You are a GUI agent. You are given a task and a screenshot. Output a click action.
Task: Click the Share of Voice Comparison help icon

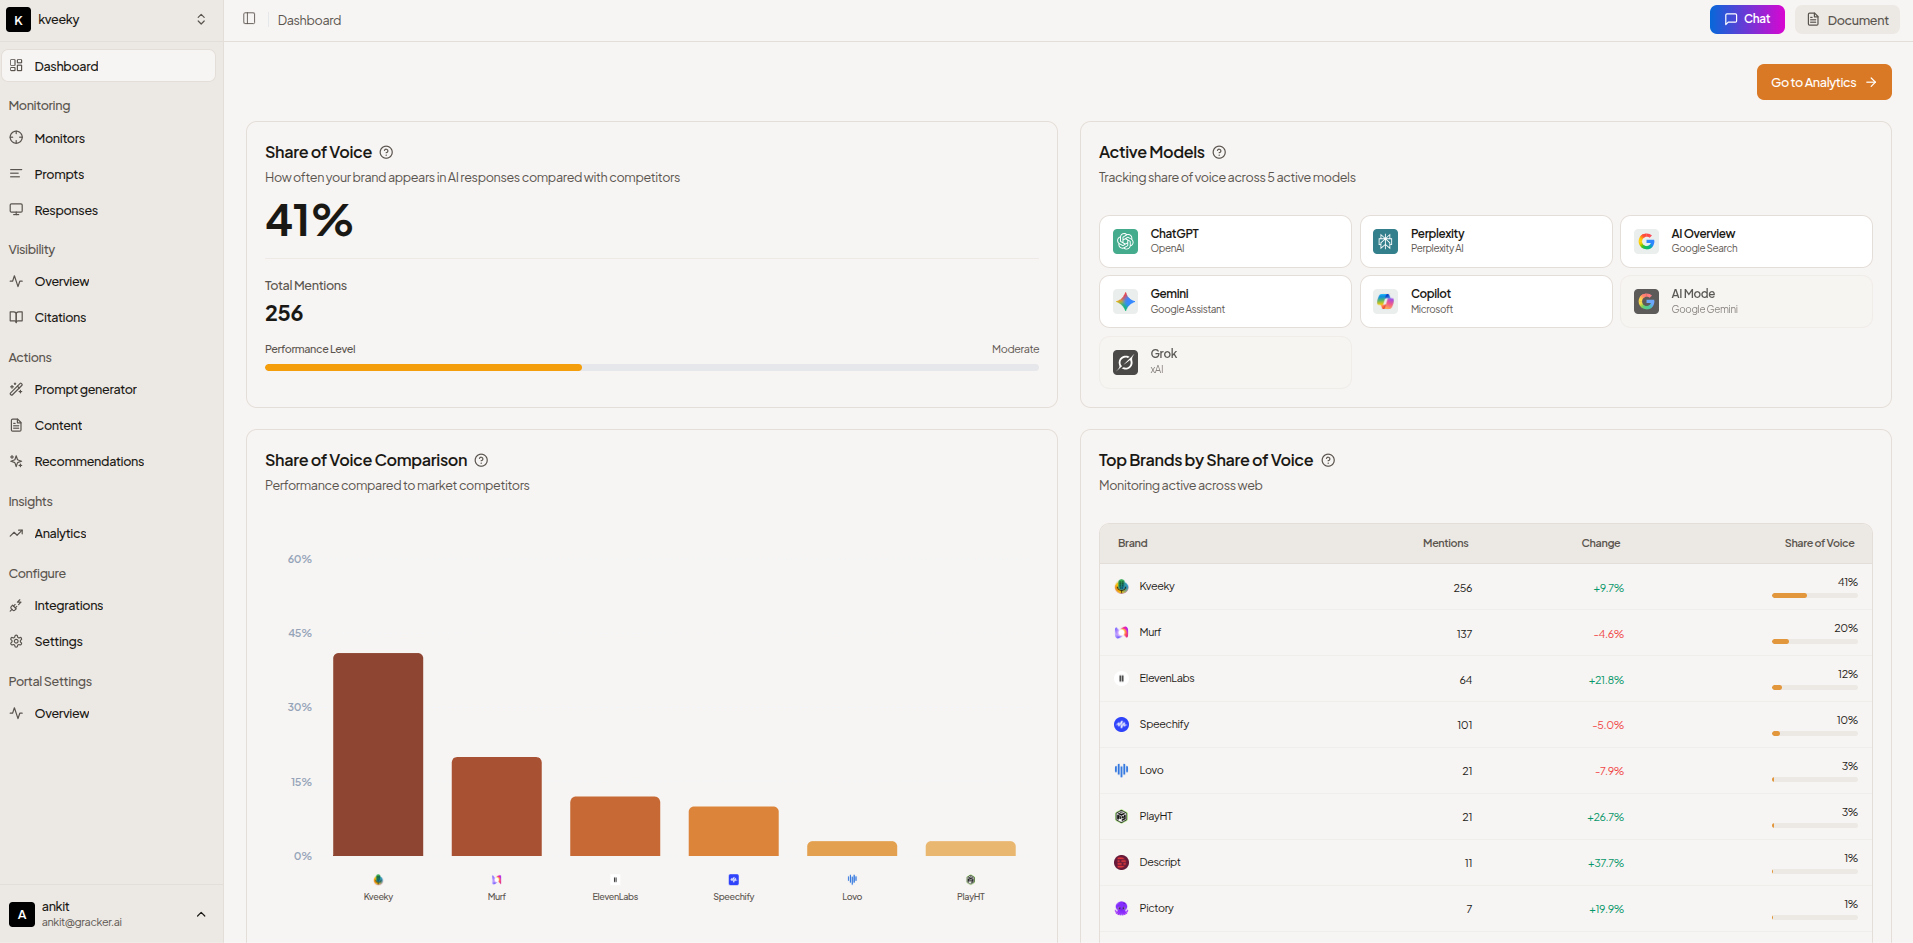[481, 461]
